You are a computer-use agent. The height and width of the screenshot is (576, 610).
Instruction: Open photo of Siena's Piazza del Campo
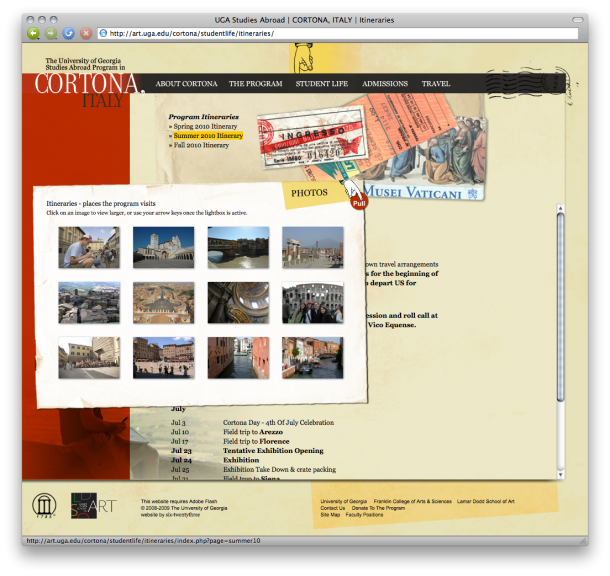[163, 358]
